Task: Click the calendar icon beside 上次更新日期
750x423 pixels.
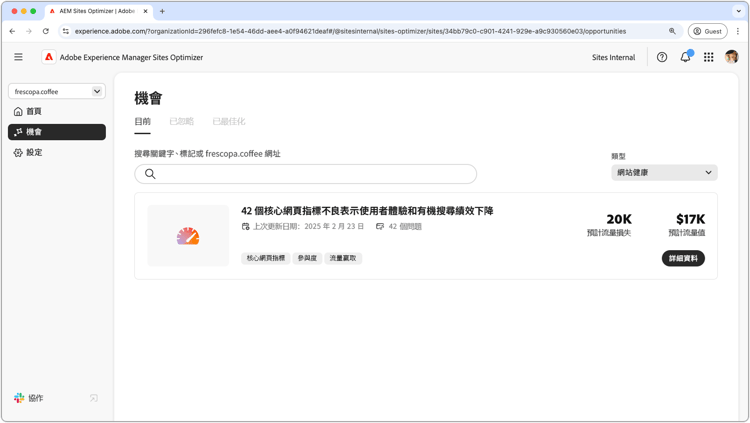Action: pyautogui.click(x=246, y=226)
